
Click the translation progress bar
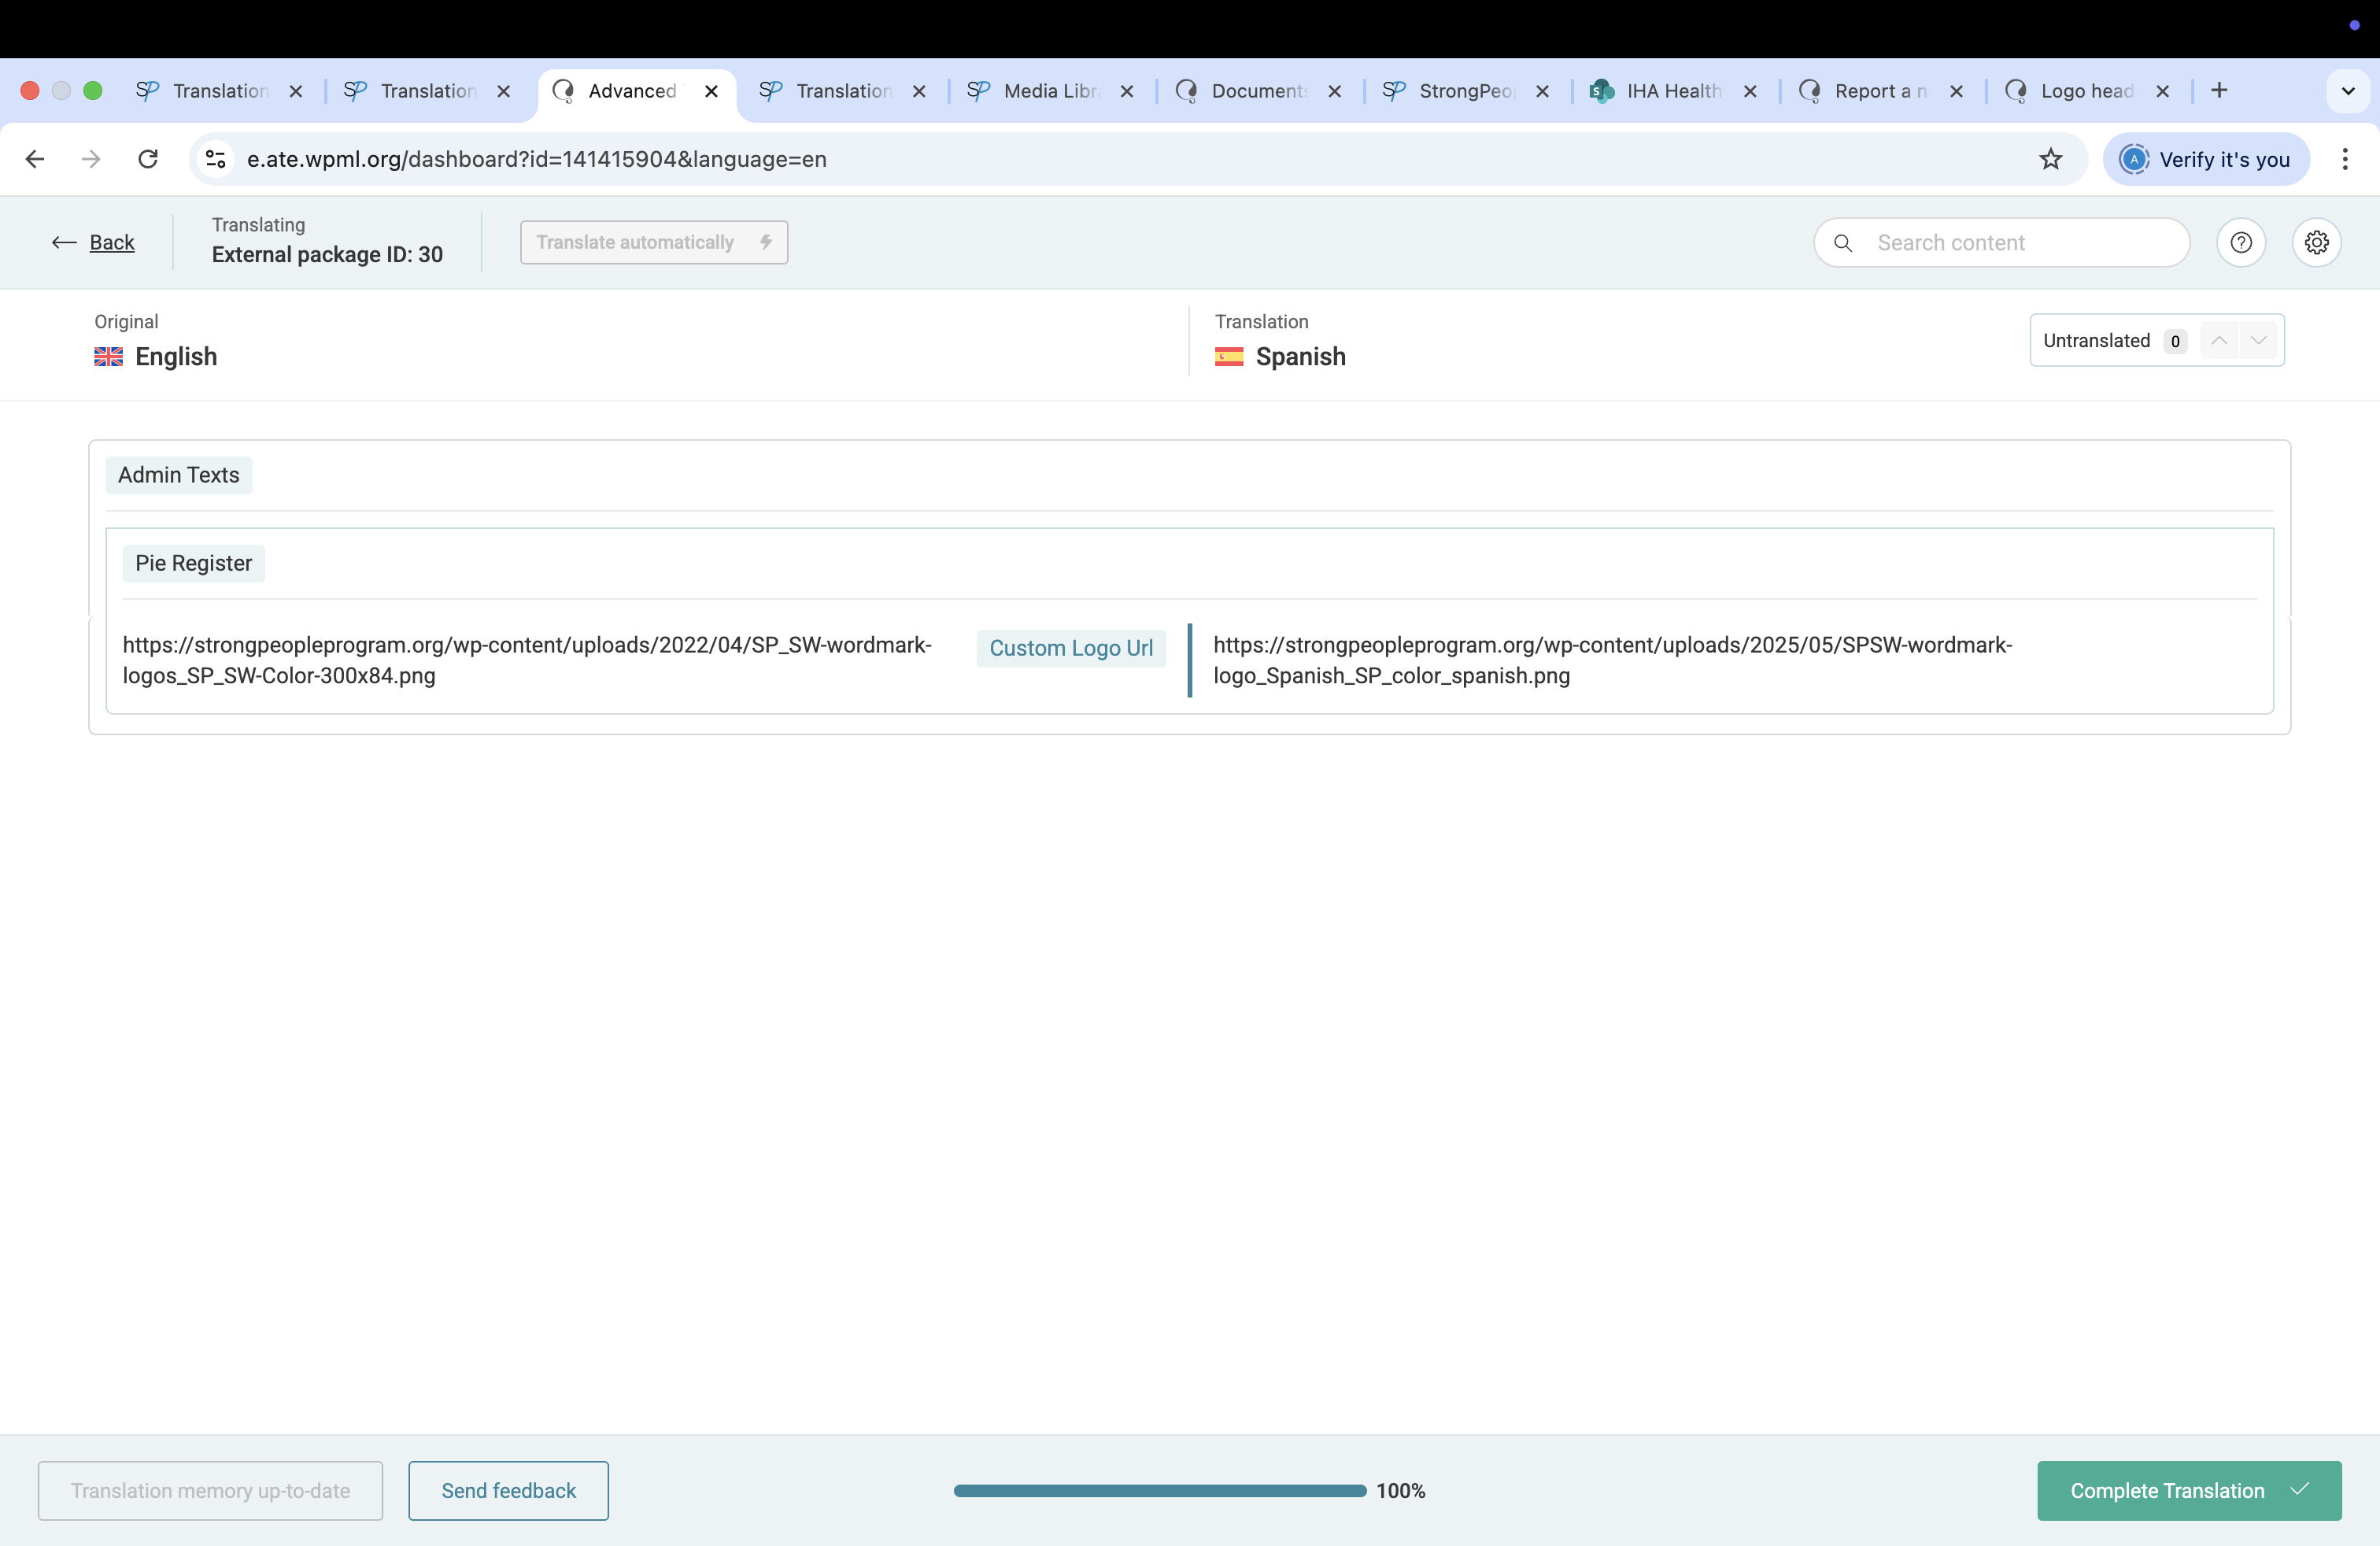pos(1159,1490)
